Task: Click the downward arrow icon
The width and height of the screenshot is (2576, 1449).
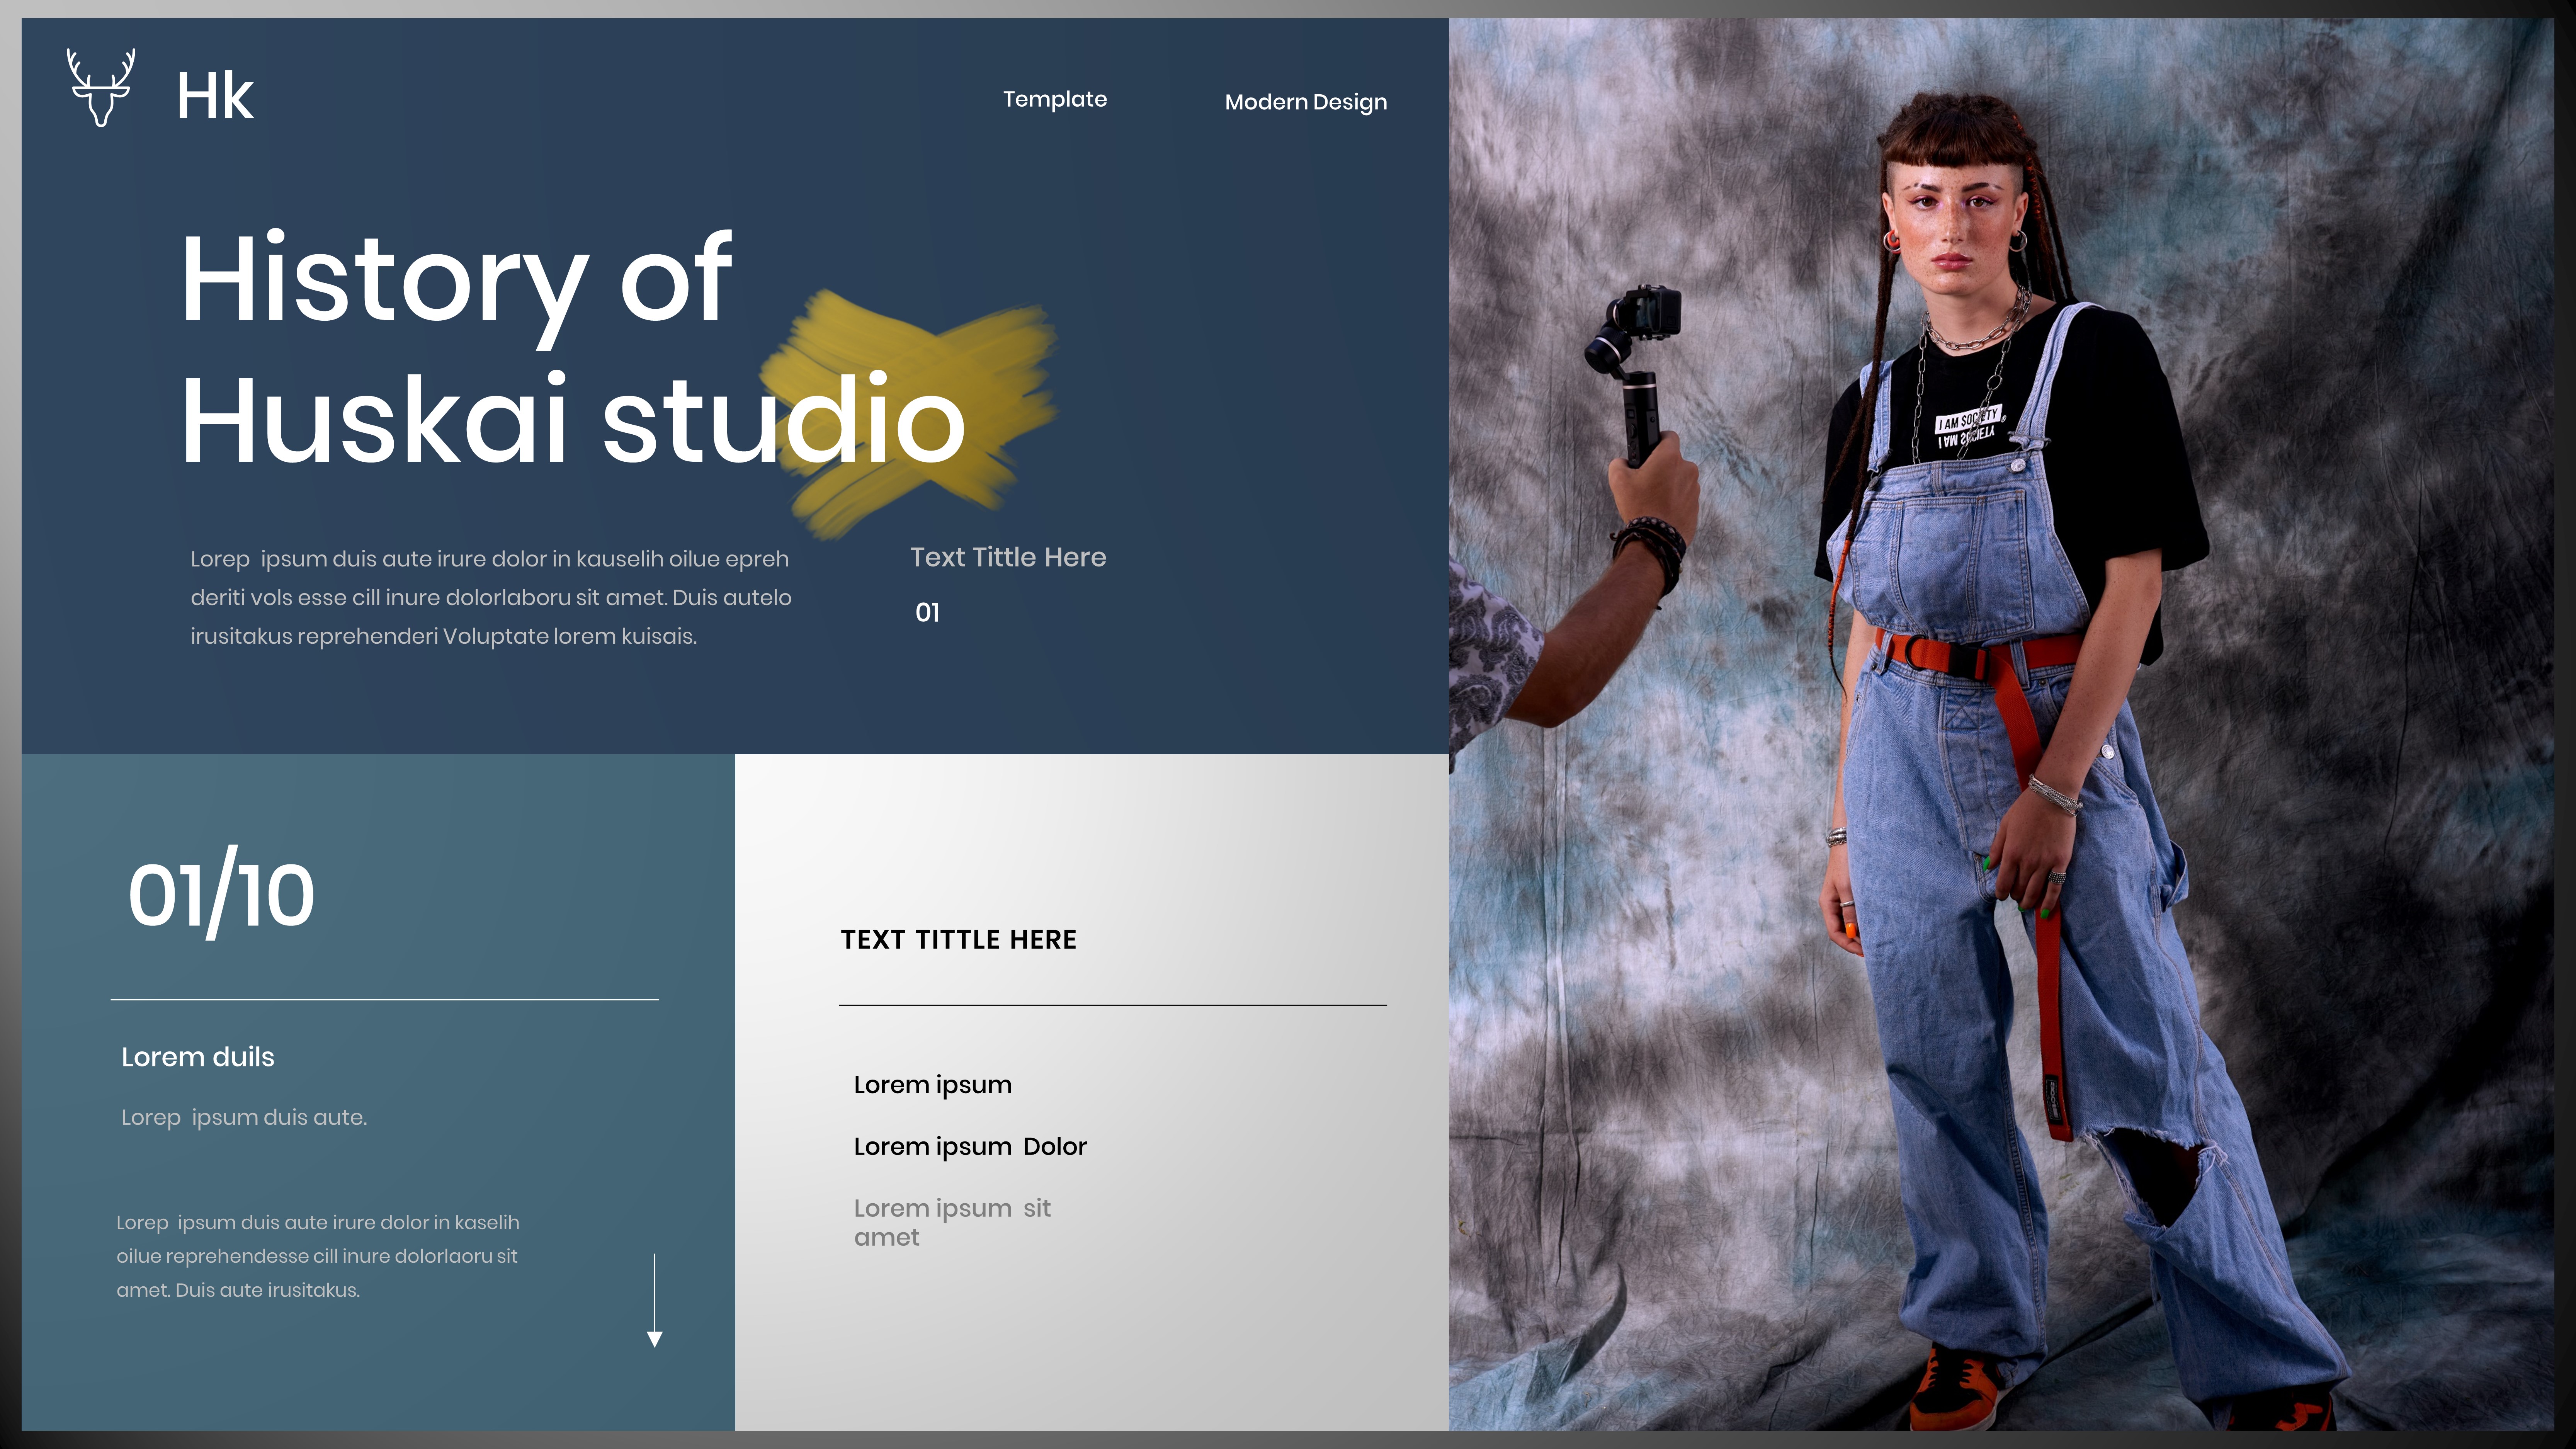Action: pos(655,1300)
